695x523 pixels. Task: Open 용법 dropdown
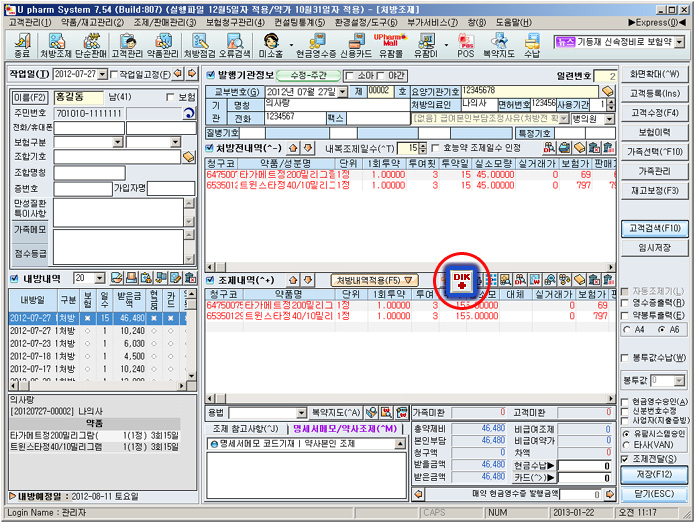click(301, 413)
